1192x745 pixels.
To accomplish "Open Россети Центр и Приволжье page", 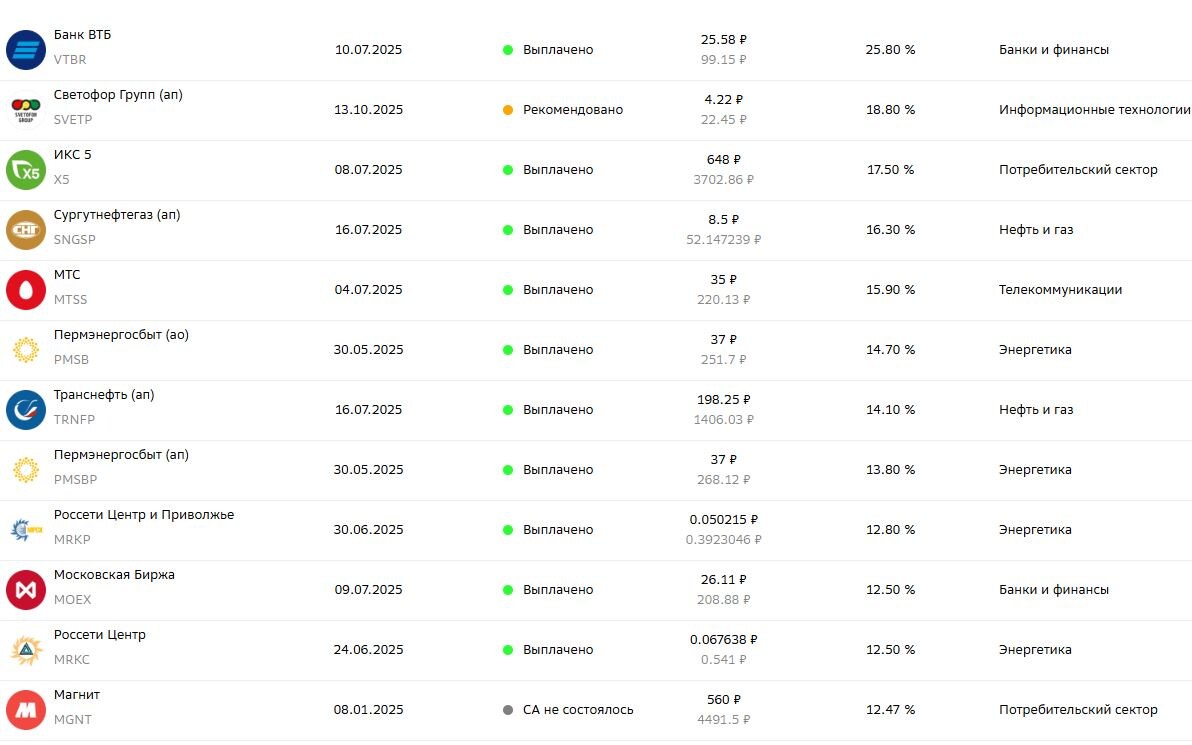I will pos(144,515).
